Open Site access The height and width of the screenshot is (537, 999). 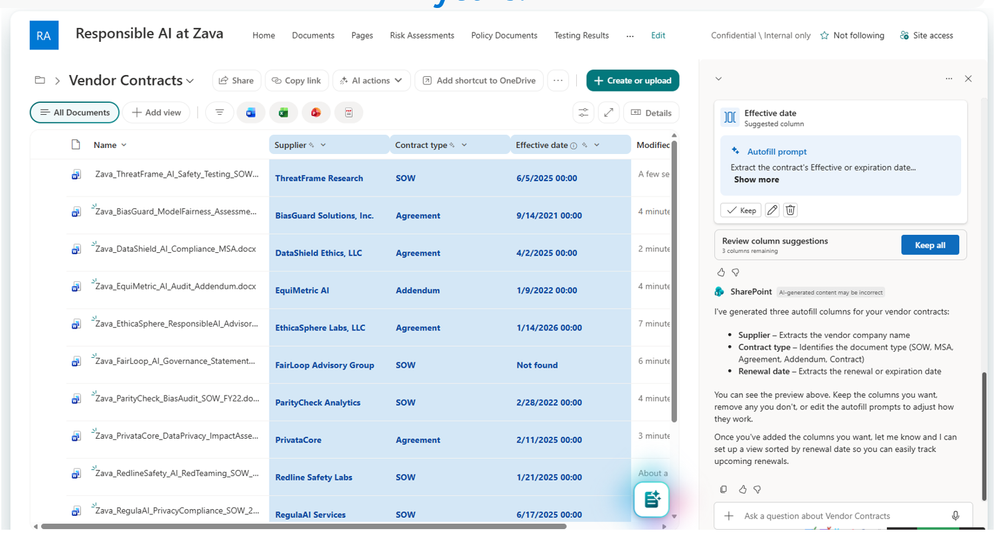coord(926,36)
